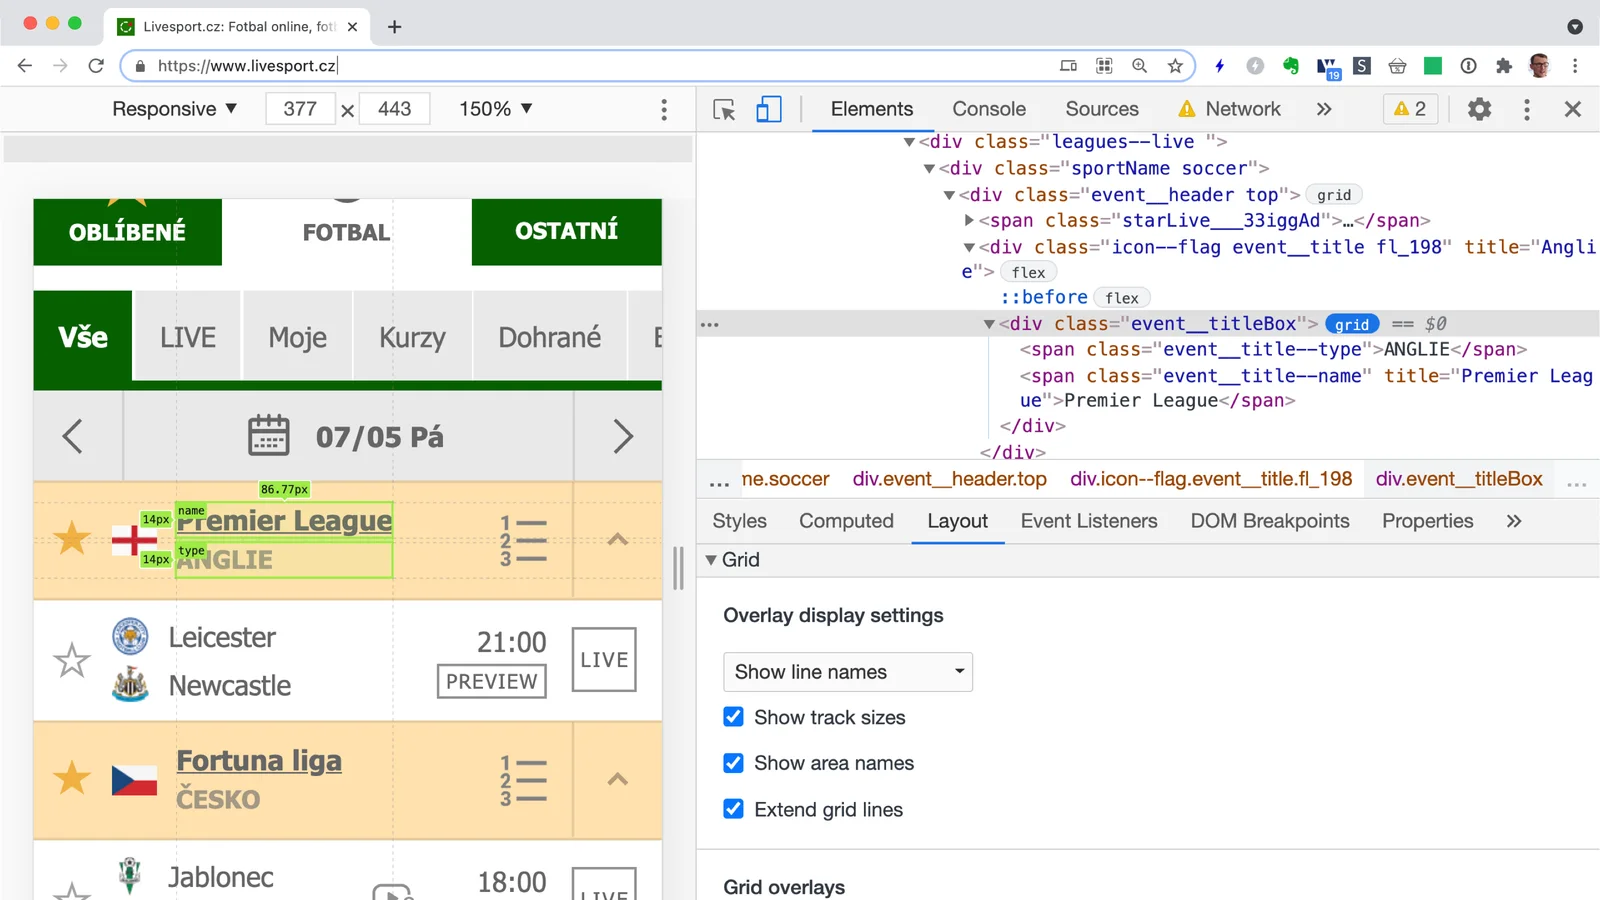Toggle the device toolbar icon

point(768,110)
